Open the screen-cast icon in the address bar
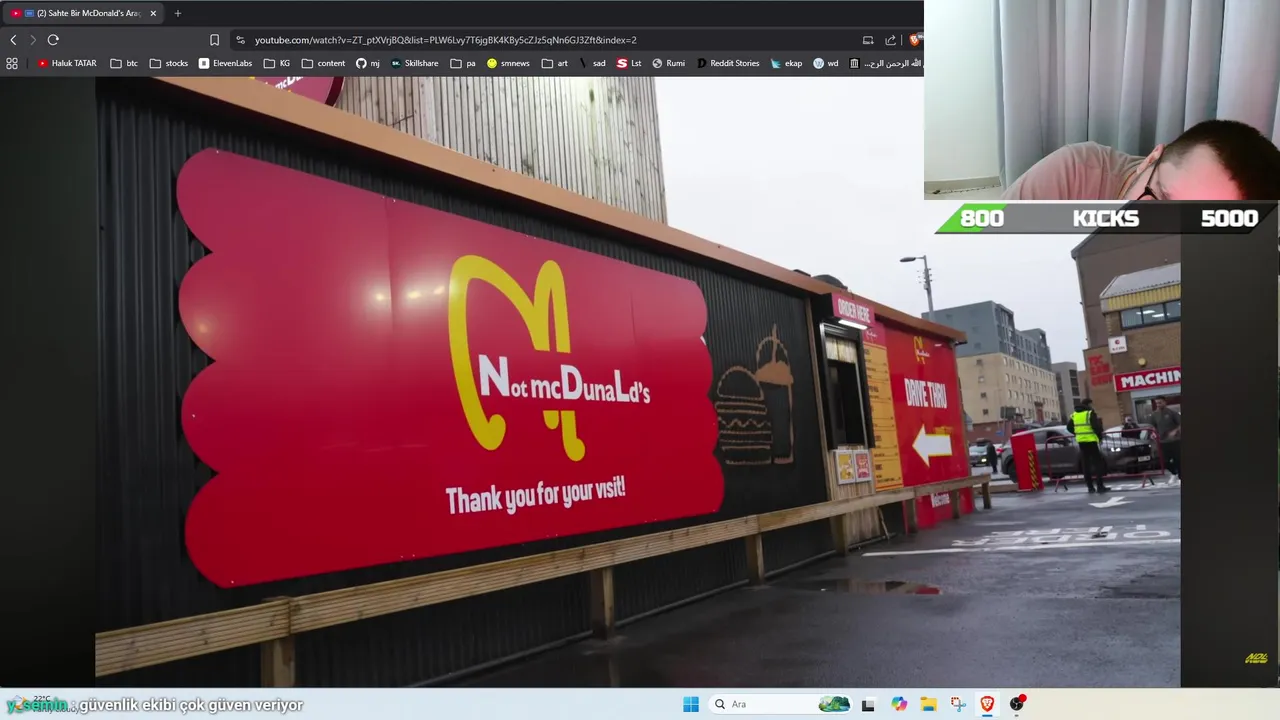This screenshot has height=720, width=1280. (x=868, y=40)
